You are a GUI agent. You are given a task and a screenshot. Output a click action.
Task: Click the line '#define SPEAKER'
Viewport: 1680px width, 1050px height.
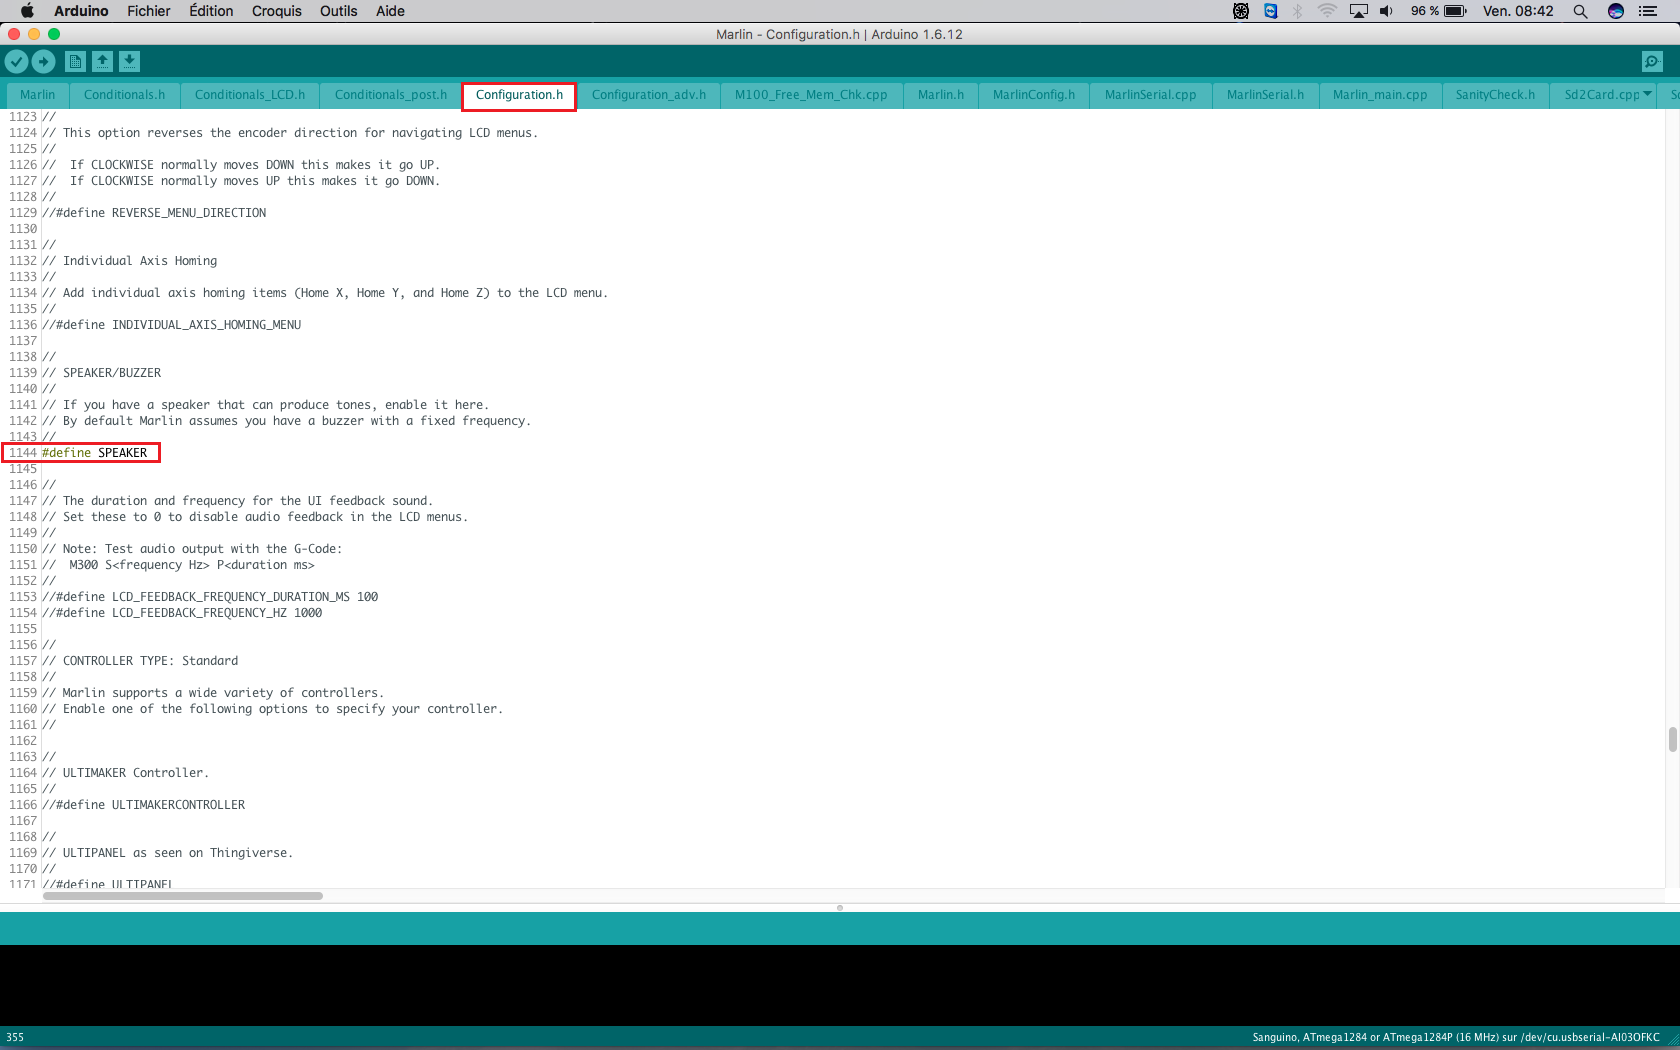[95, 453]
